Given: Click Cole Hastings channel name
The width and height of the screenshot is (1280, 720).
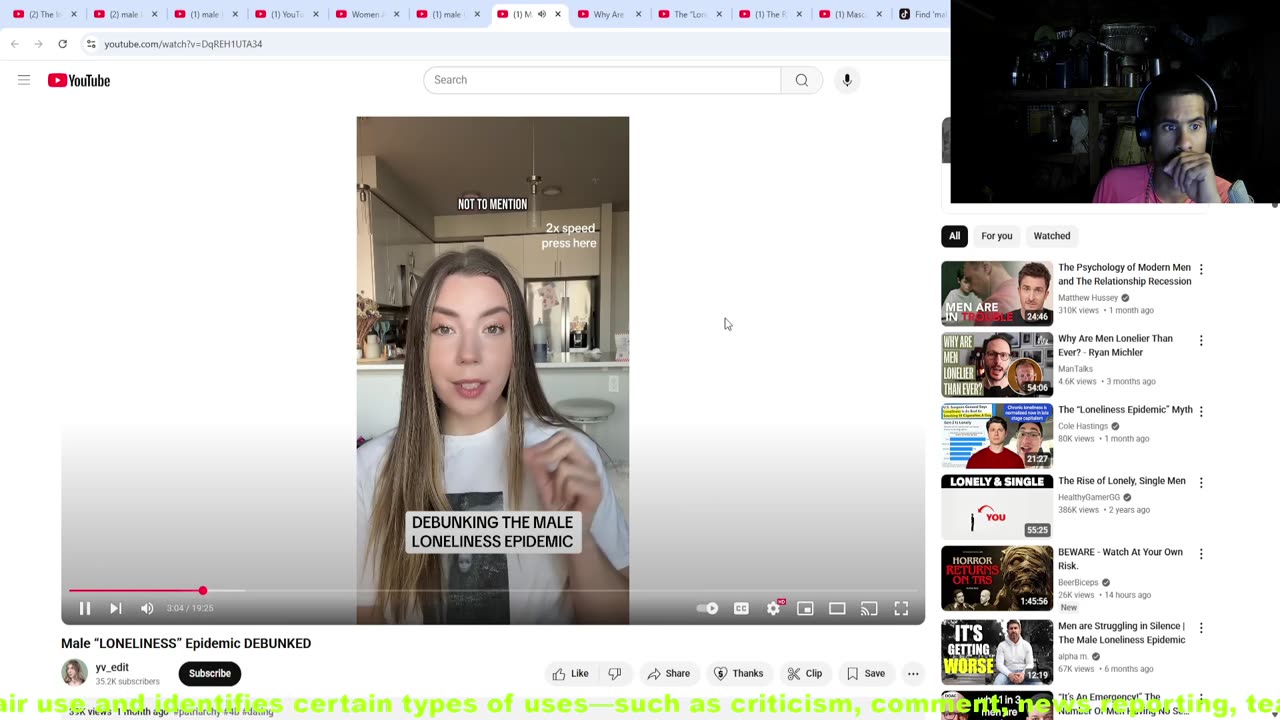Looking at the screenshot, I should (x=1083, y=426).
